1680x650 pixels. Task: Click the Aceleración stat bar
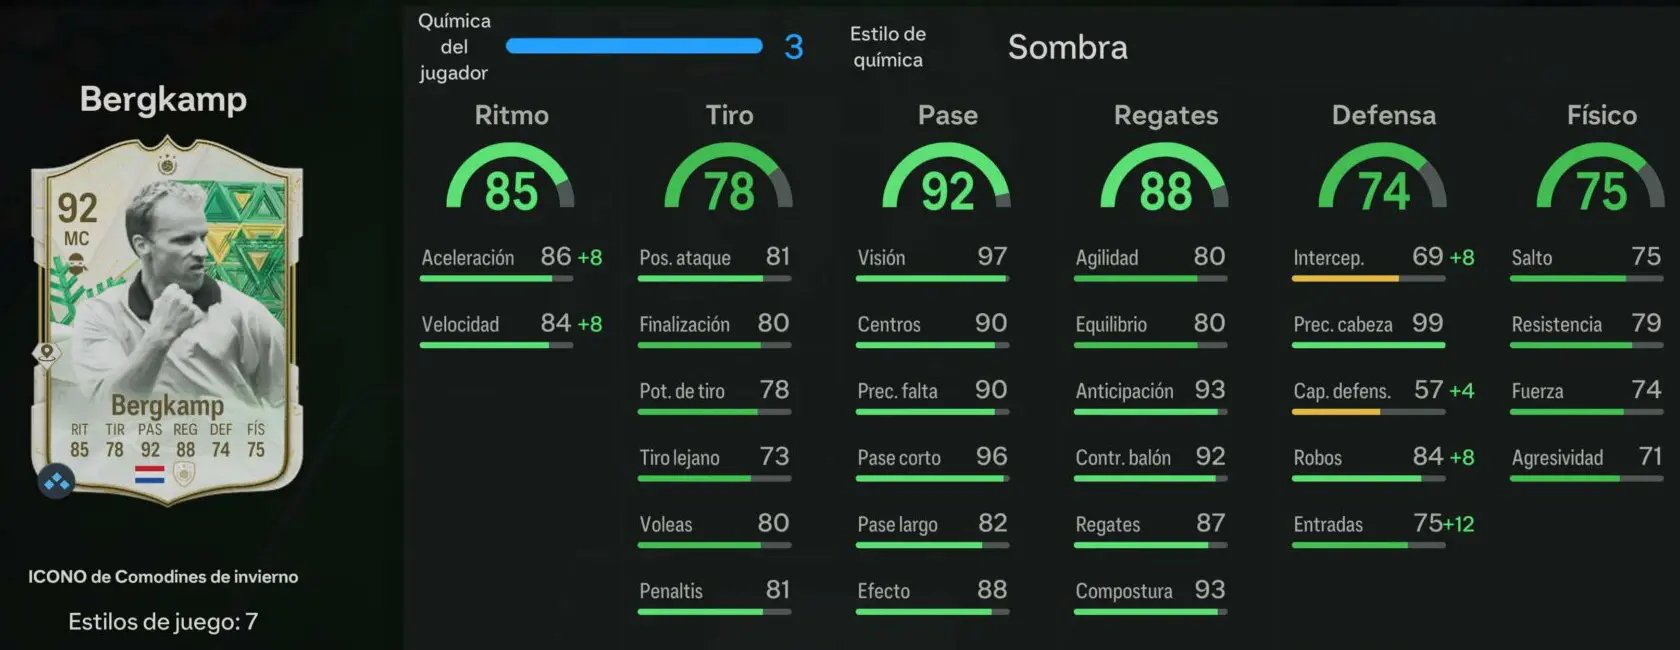point(496,279)
